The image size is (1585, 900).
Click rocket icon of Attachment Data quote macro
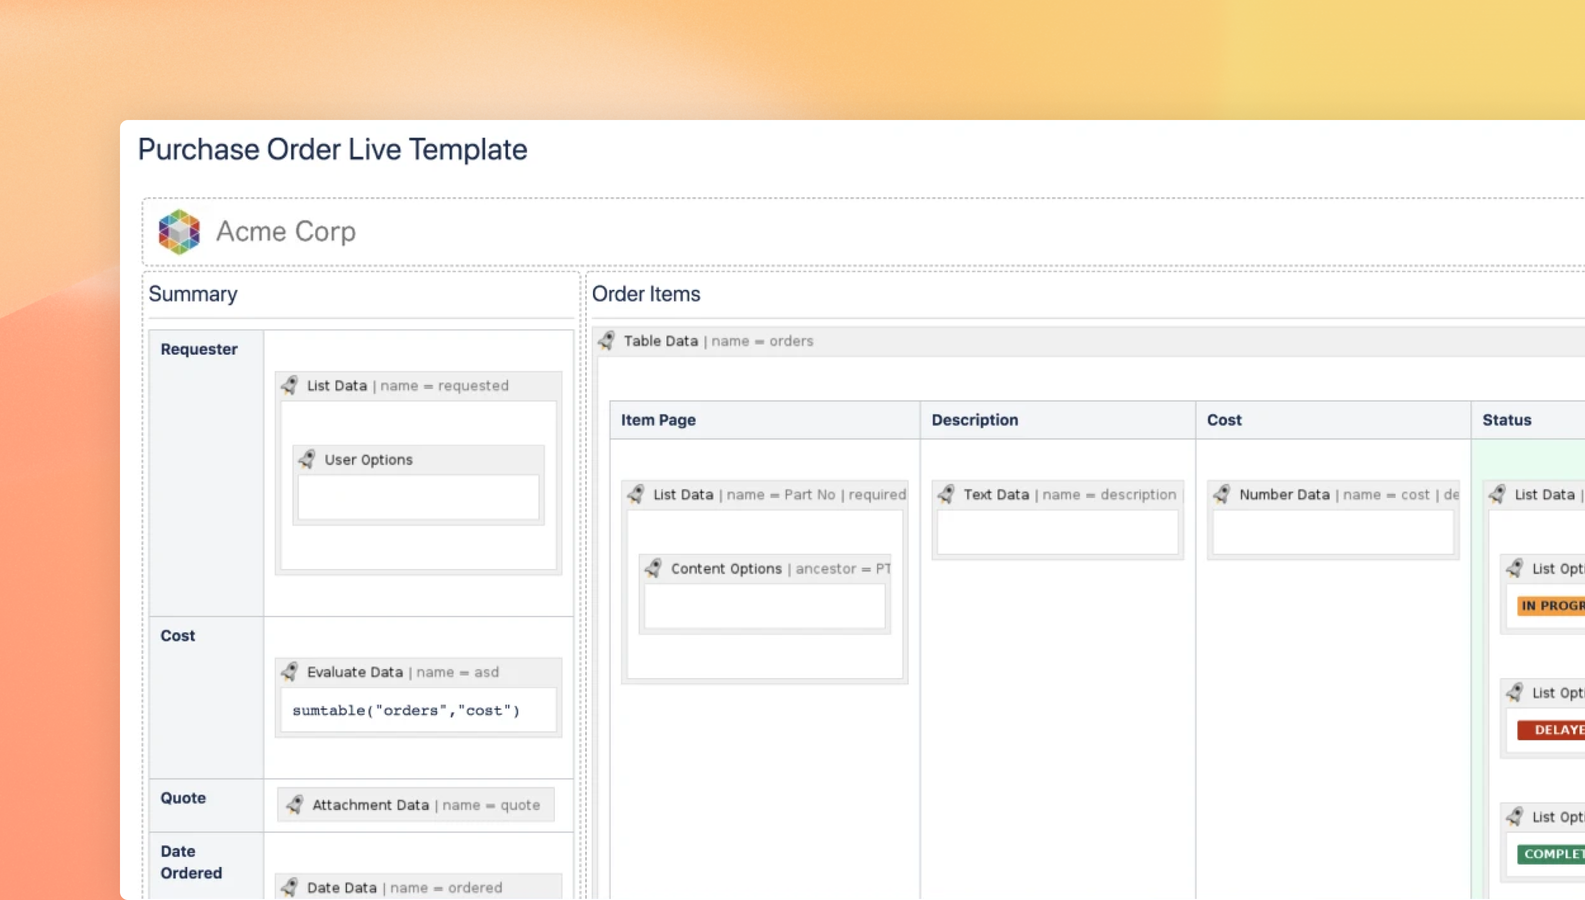pos(294,805)
